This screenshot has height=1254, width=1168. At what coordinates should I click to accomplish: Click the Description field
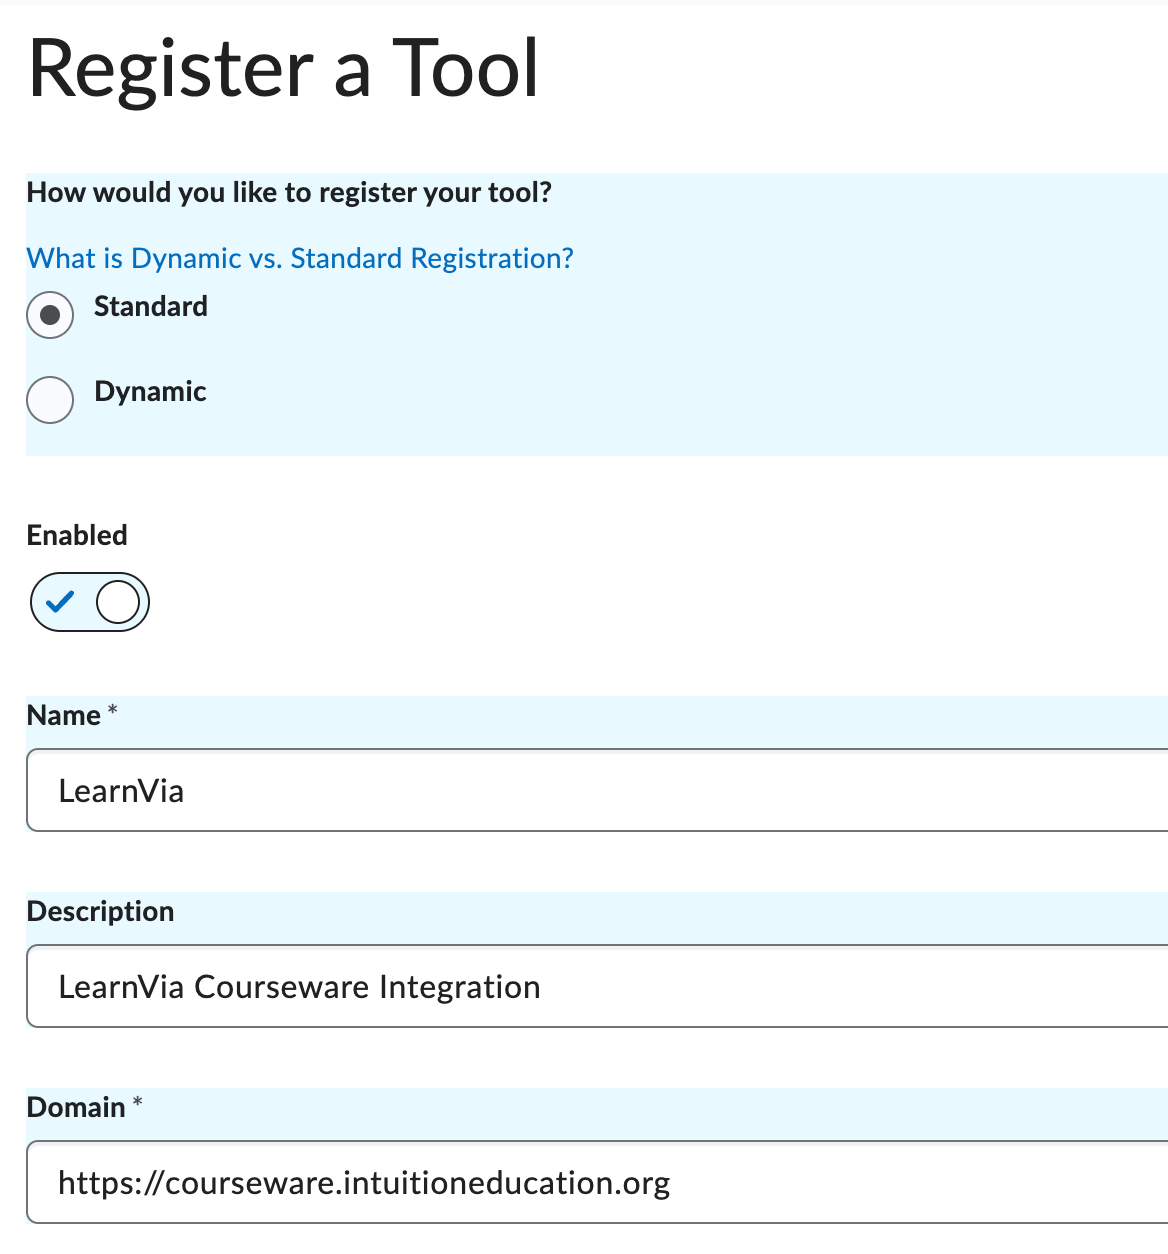597,986
